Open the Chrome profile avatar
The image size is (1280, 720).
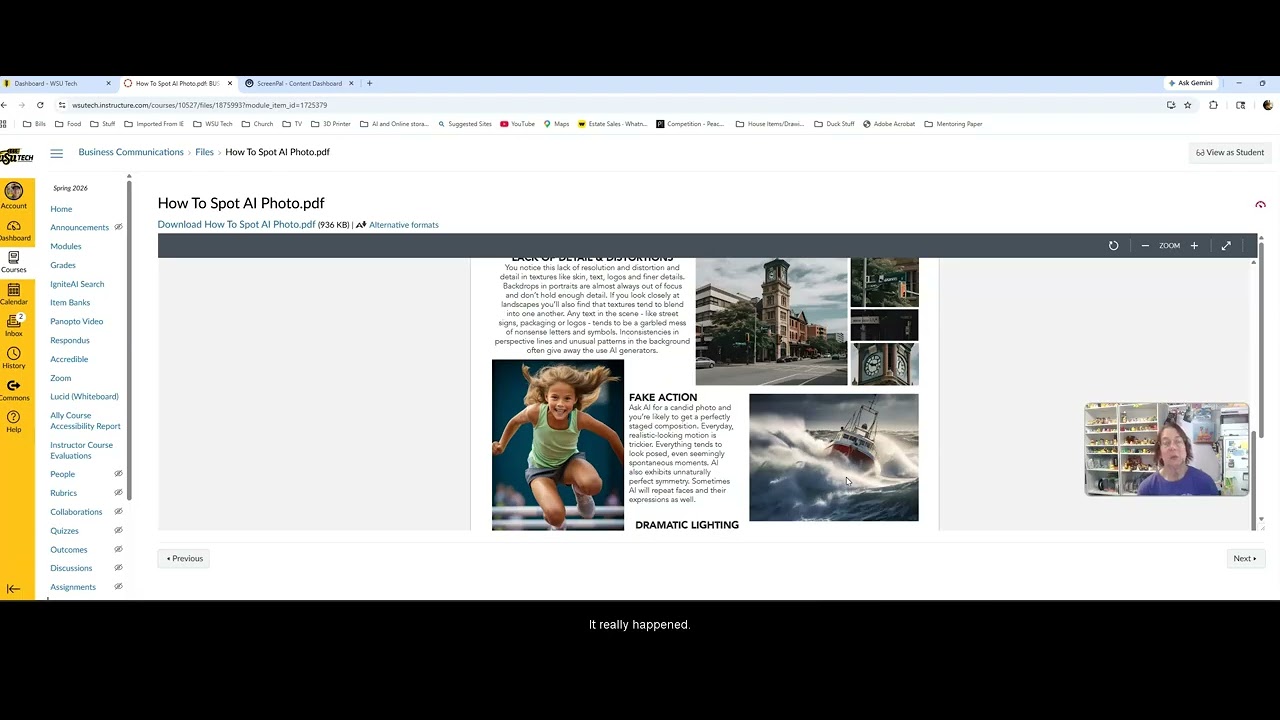[x=1268, y=105]
